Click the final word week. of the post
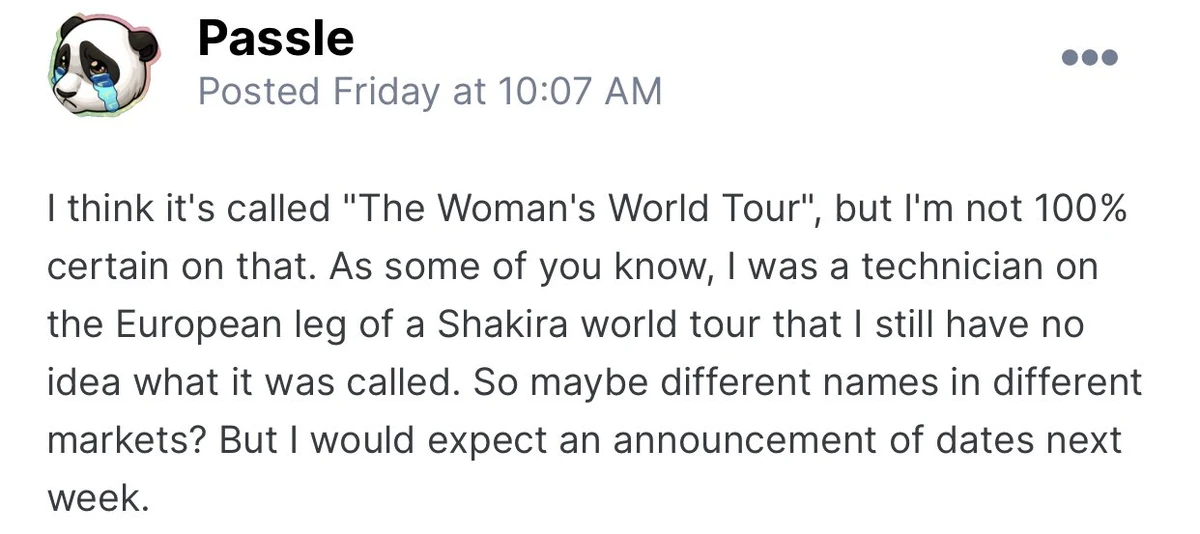The height and width of the screenshot is (534, 1200). [x=98, y=497]
